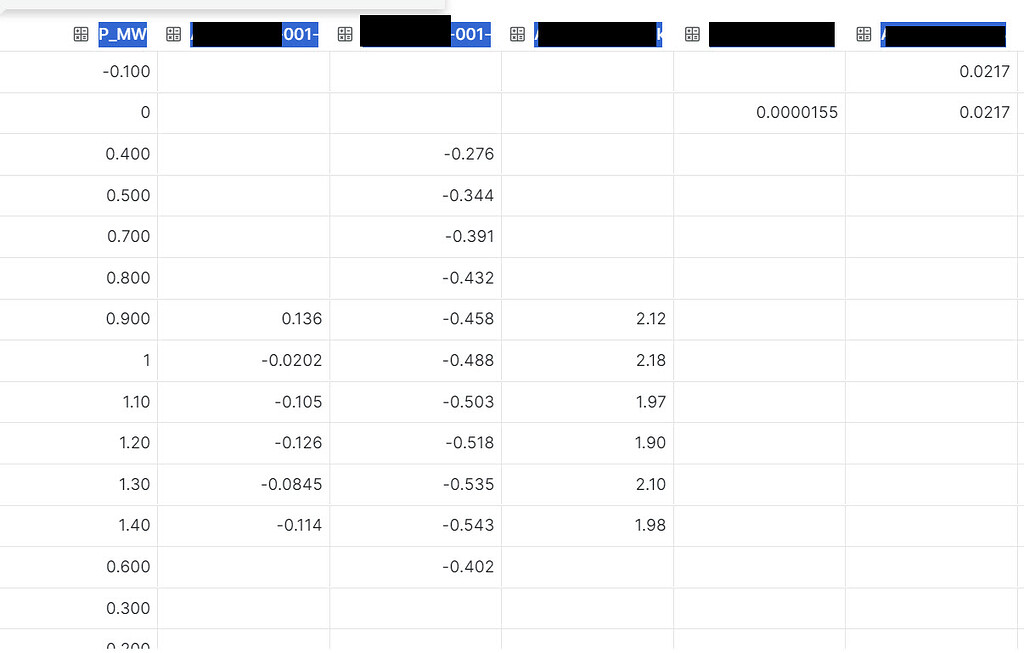
Task: Select the rightmost highlighted column header
Action: pyautogui.click(x=943, y=33)
